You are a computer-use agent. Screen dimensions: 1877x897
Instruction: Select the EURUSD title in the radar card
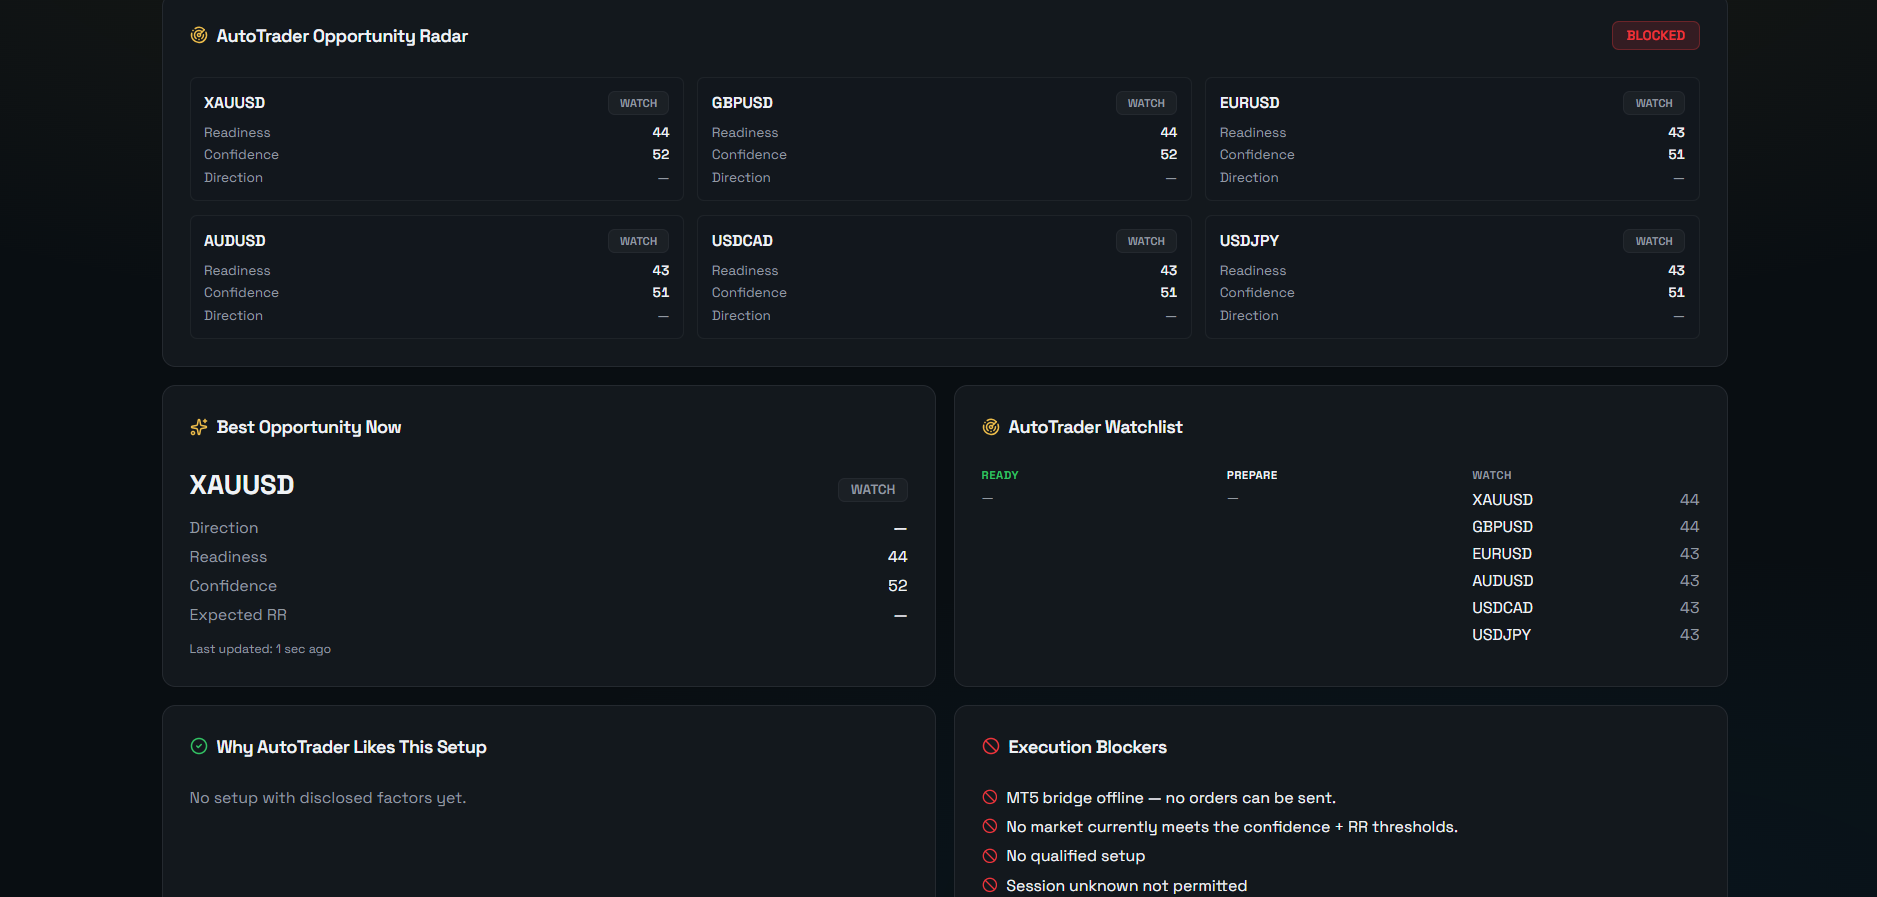tap(1249, 103)
